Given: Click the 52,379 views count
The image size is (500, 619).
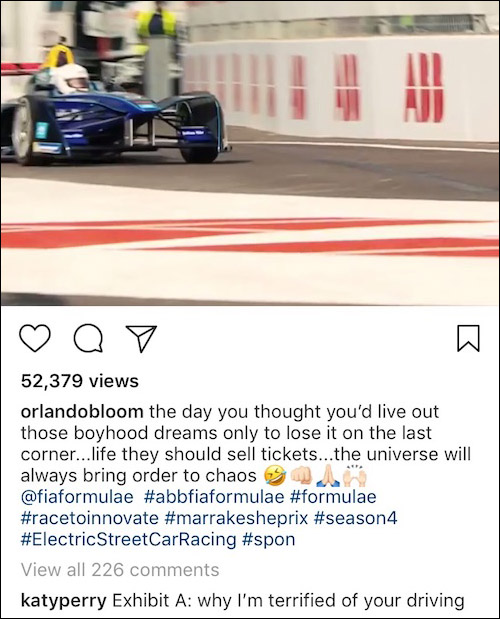Looking at the screenshot, I should click(80, 381).
